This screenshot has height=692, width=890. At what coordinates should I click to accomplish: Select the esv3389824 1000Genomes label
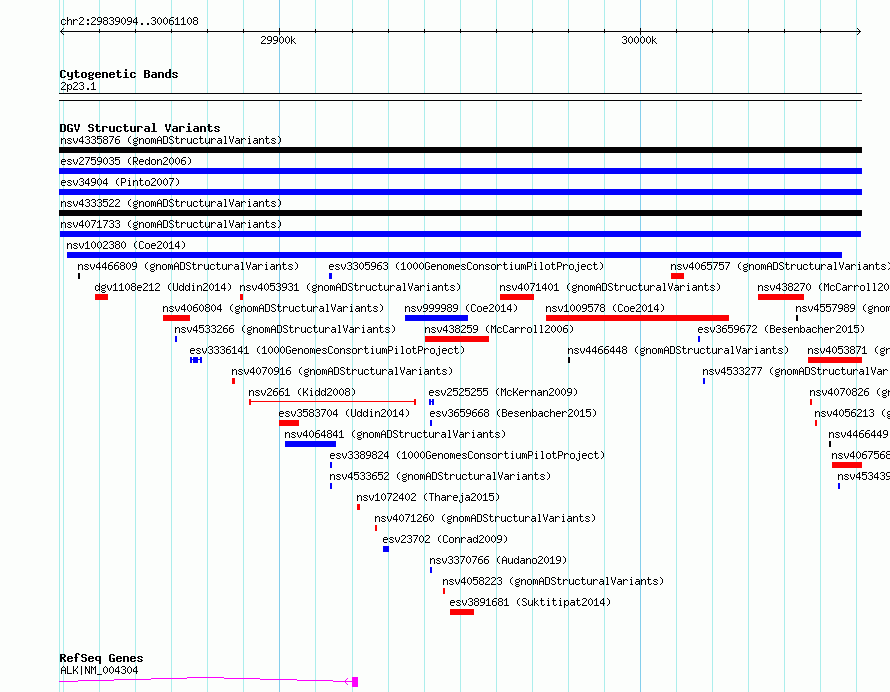(x=467, y=455)
